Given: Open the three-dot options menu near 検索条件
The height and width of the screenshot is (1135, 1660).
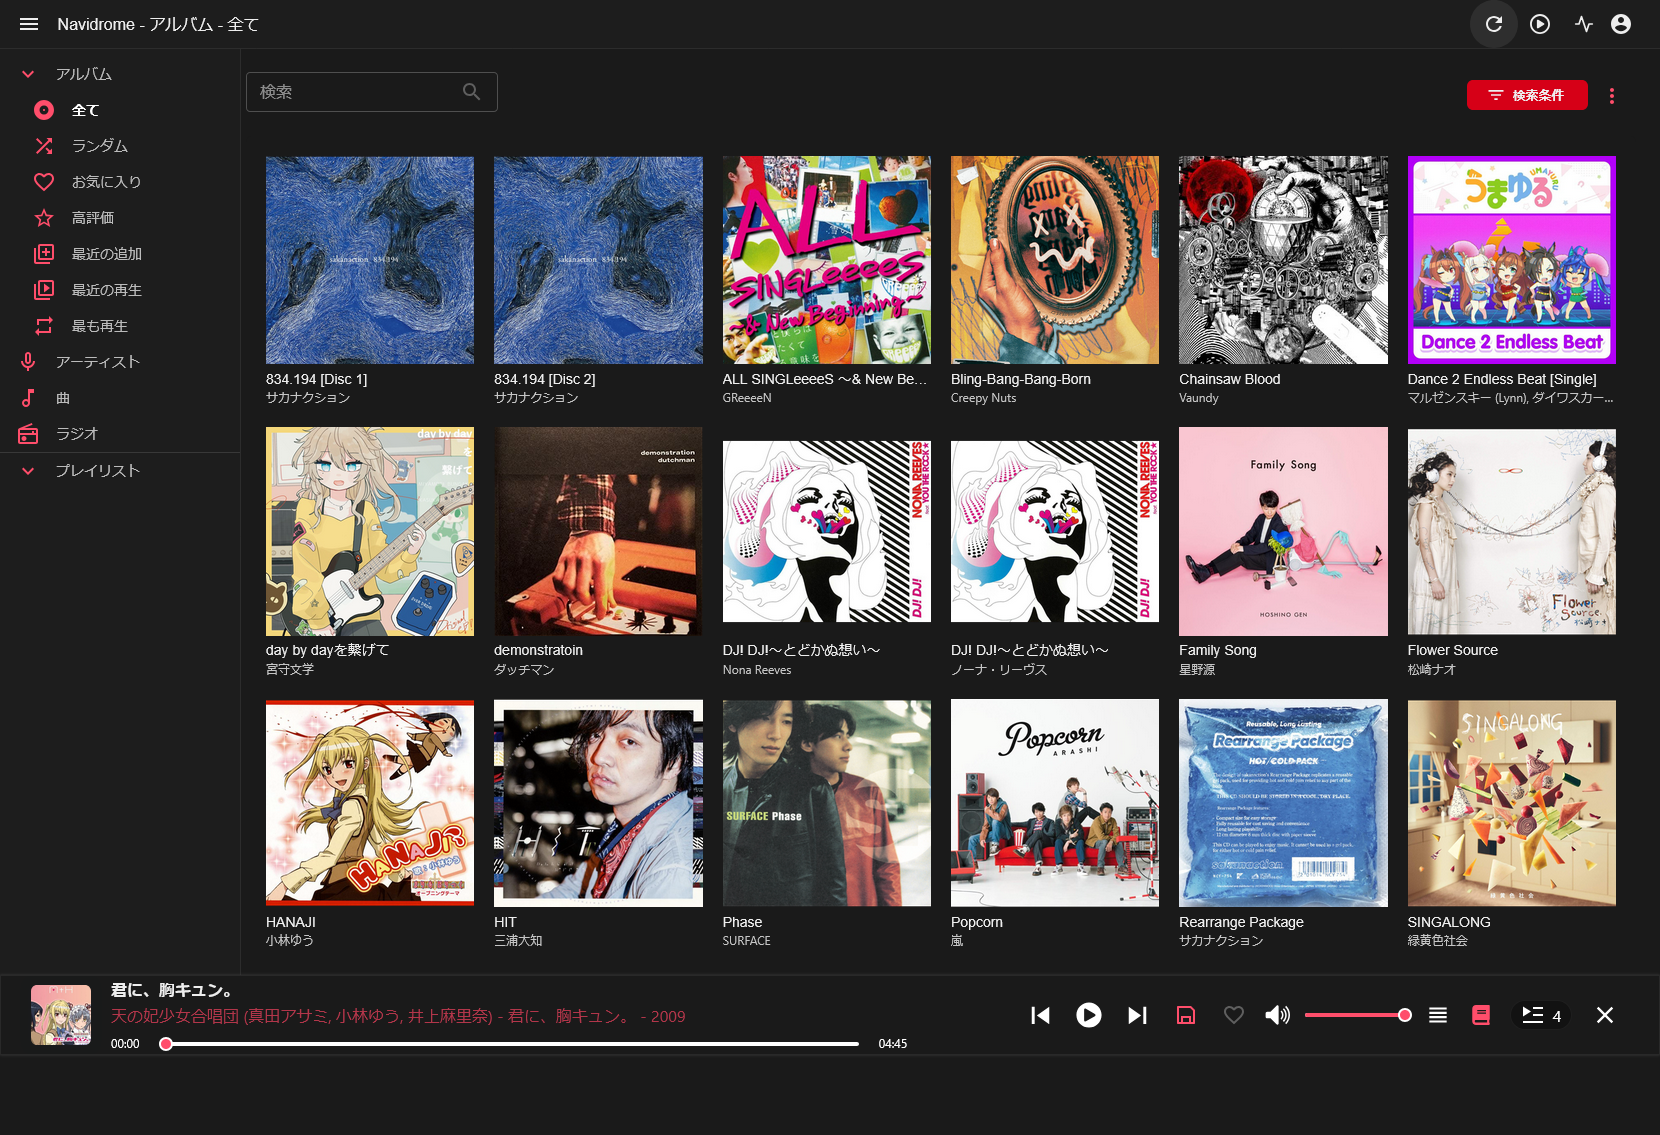Looking at the screenshot, I should click(x=1612, y=95).
